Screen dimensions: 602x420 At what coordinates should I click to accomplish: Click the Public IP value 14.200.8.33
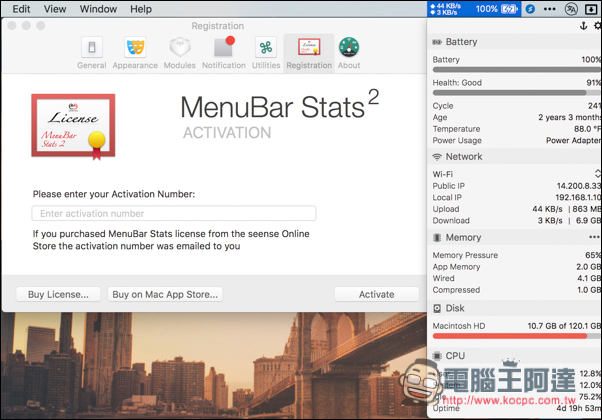click(579, 186)
